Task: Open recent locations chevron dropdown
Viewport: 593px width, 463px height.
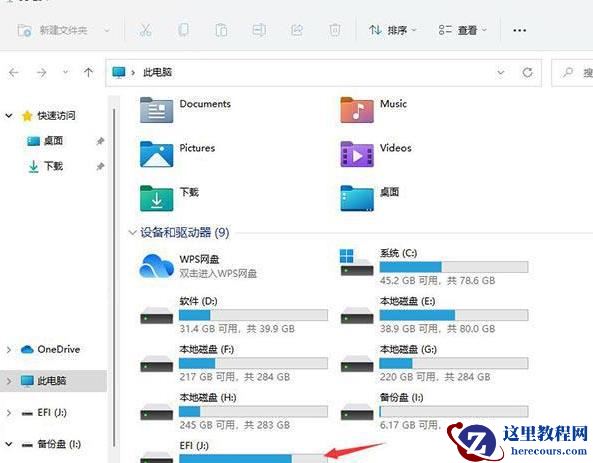Action: [x=65, y=72]
